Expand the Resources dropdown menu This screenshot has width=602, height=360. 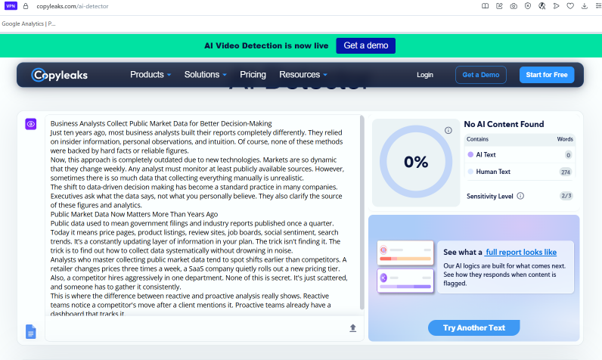pyautogui.click(x=303, y=74)
